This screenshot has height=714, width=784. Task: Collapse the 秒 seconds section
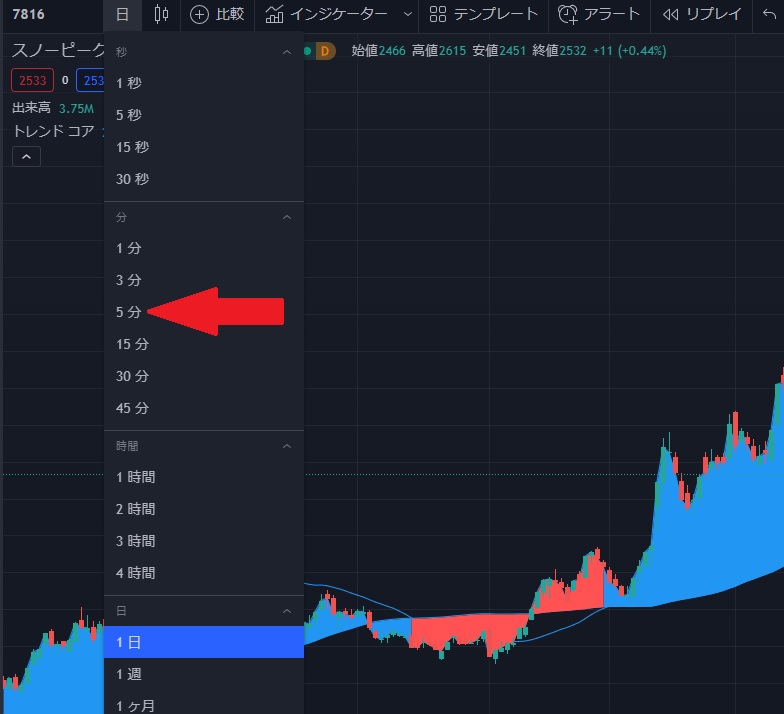[287, 52]
